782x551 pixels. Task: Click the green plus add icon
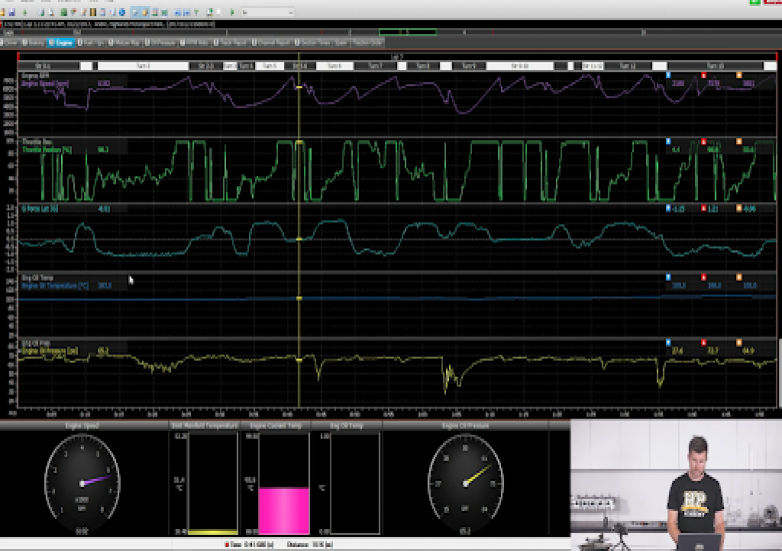click(x=25, y=12)
